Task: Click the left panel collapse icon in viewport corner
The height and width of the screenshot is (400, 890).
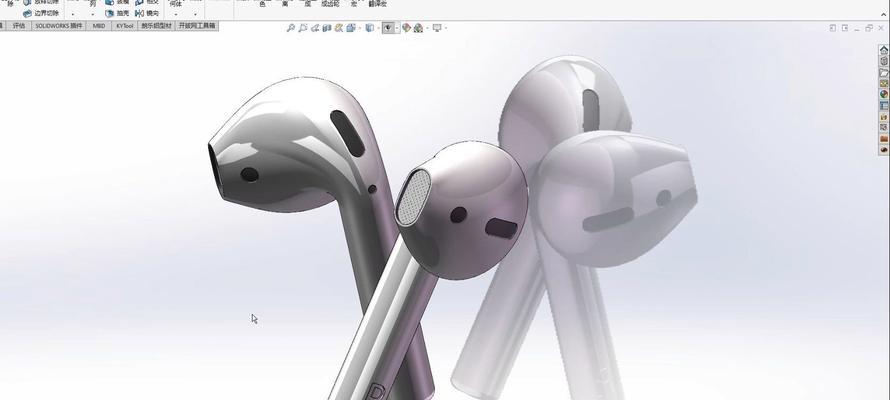Action: point(833,28)
